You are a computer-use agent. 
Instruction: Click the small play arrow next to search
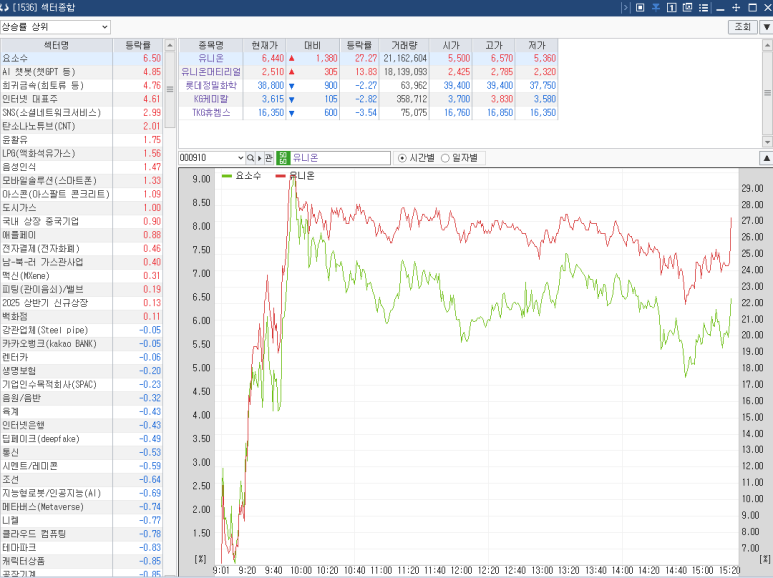(x=259, y=158)
